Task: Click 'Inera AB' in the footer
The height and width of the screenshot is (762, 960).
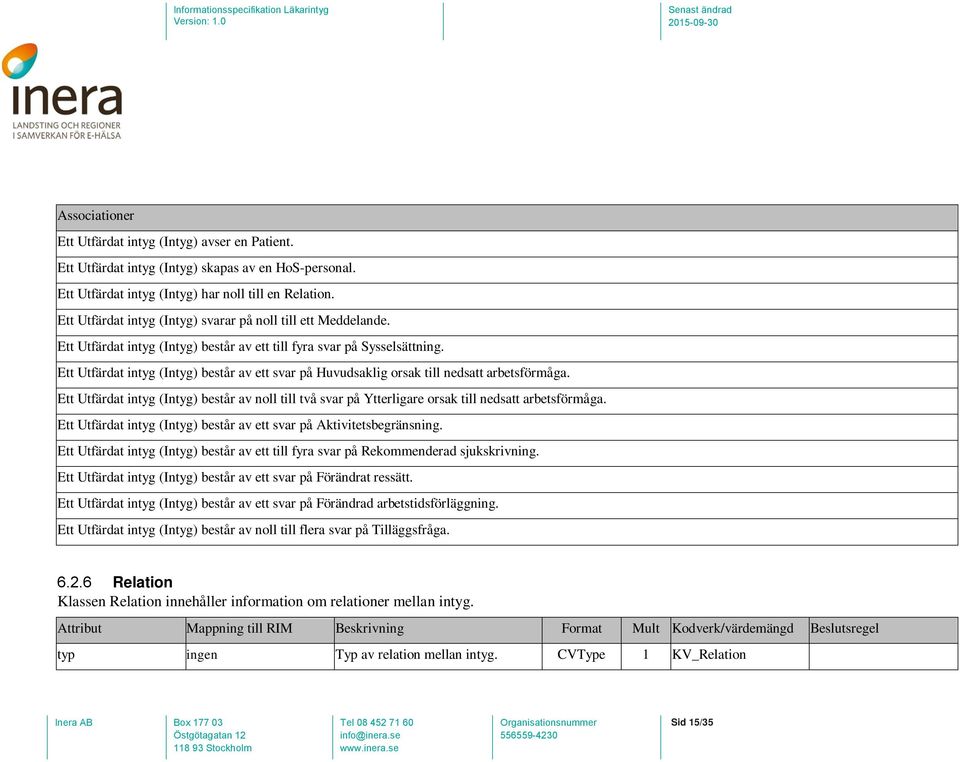Action: coord(73,723)
